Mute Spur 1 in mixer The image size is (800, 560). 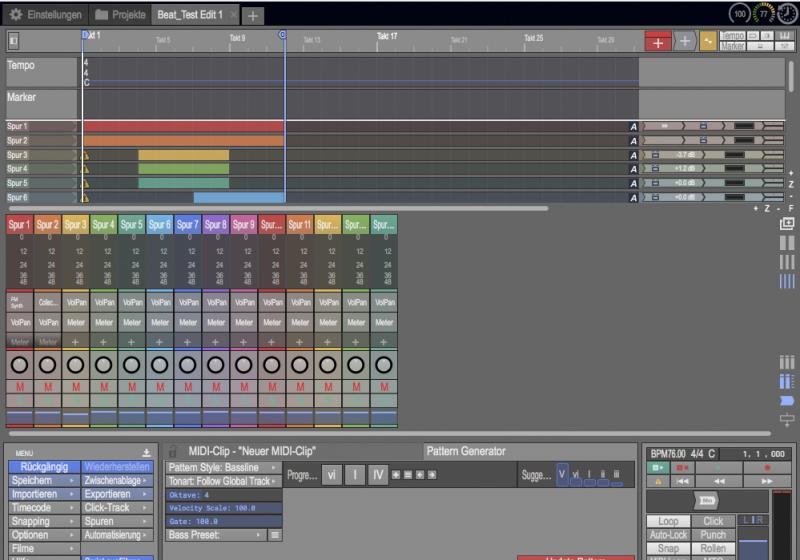[x=20, y=387]
